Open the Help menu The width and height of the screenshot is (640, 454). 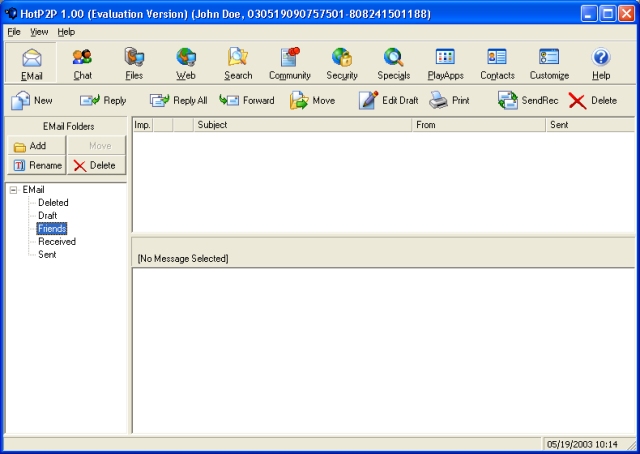(66, 32)
